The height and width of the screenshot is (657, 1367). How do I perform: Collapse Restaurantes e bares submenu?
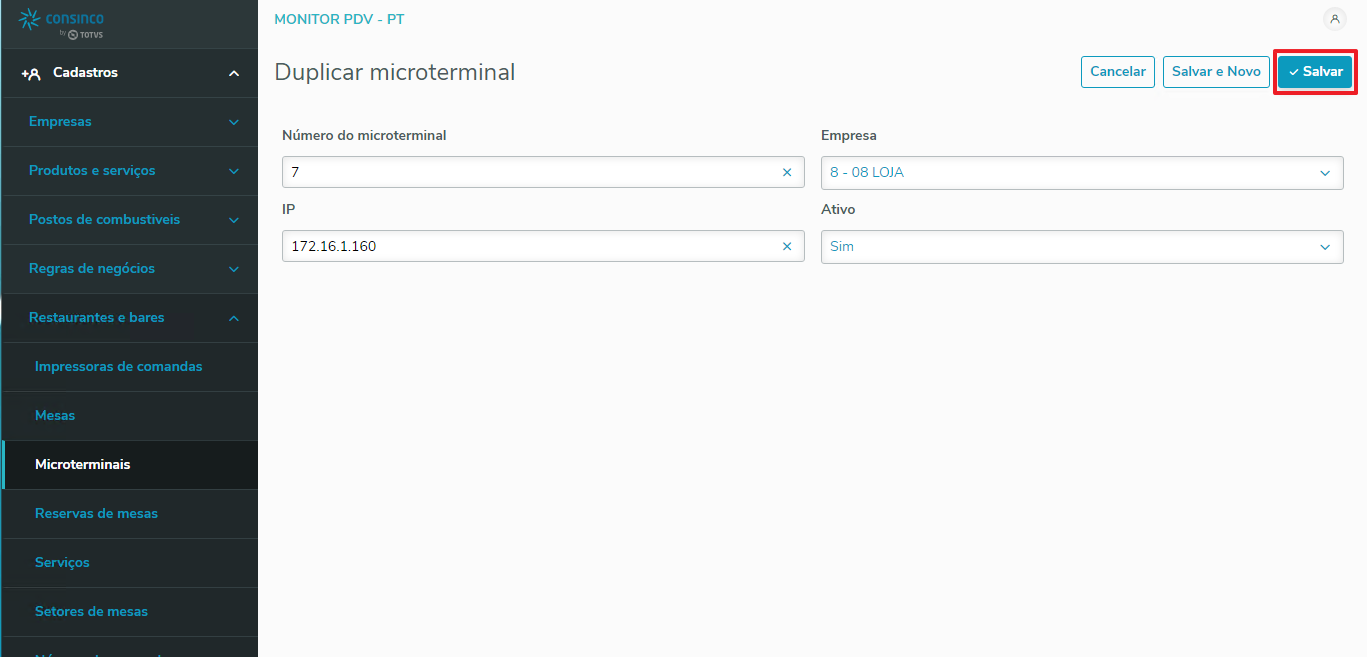click(234, 318)
